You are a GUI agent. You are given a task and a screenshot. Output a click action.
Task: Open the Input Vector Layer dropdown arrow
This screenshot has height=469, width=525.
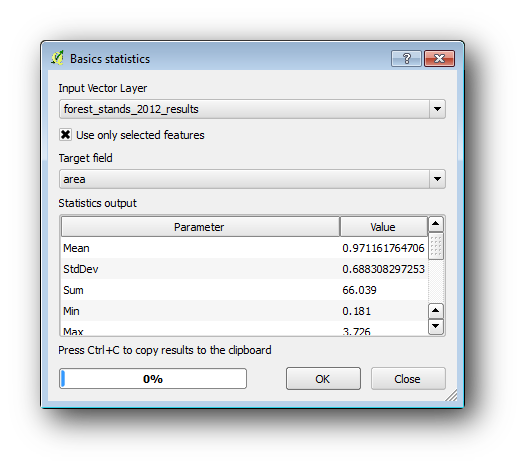pos(437,109)
